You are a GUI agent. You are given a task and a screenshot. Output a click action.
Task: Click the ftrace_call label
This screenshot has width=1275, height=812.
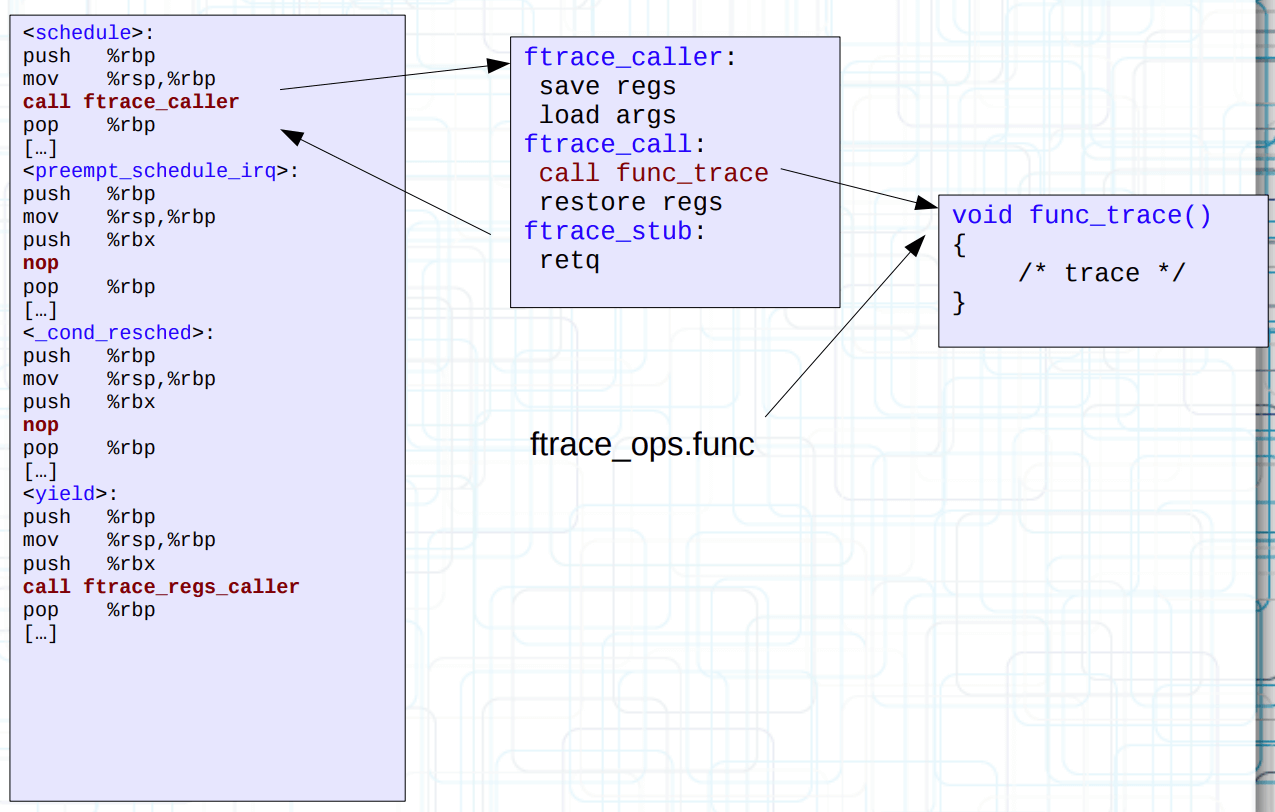pos(607,145)
